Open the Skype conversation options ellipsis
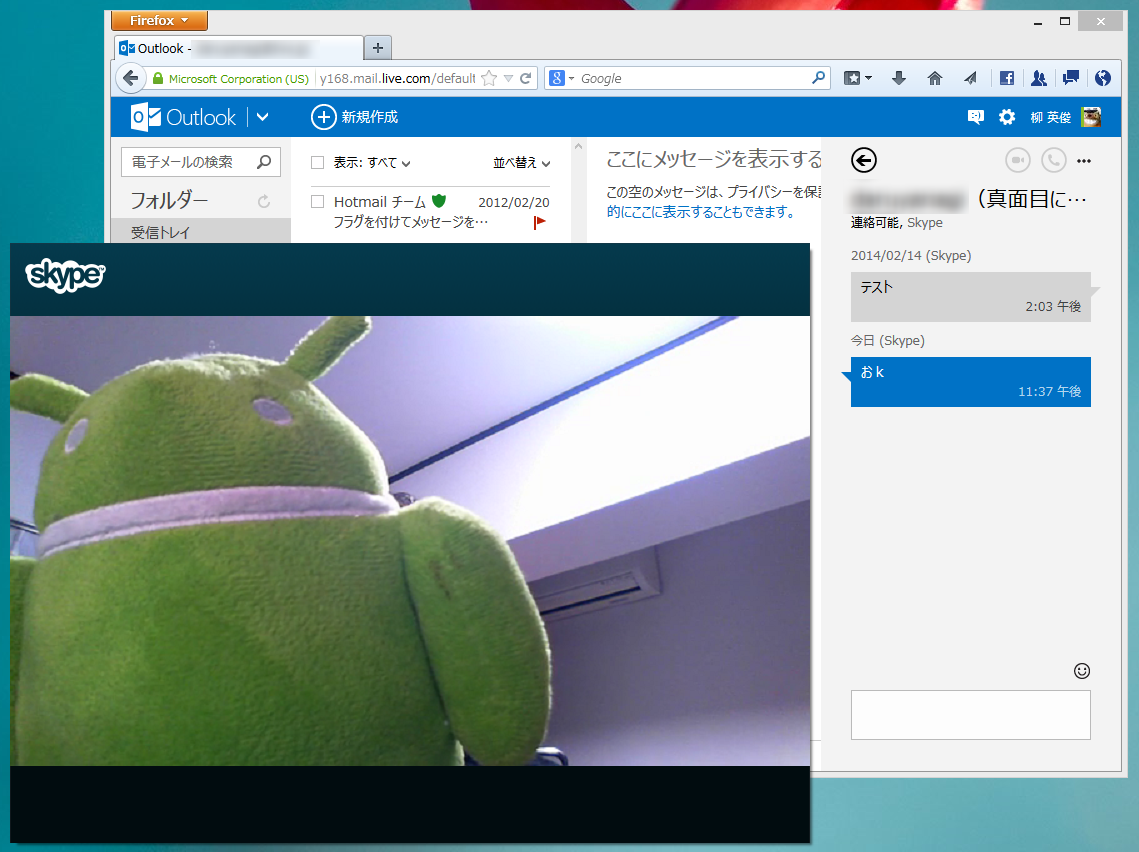Screen dimensions: 1139x852 [x=1084, y=160]
